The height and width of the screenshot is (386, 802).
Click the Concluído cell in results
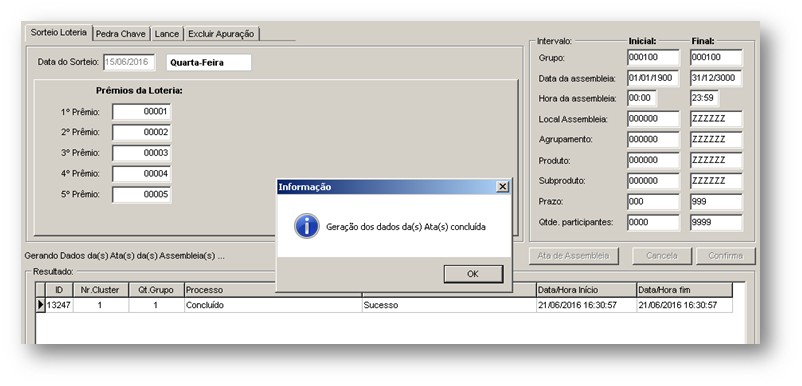click(273, 305)
